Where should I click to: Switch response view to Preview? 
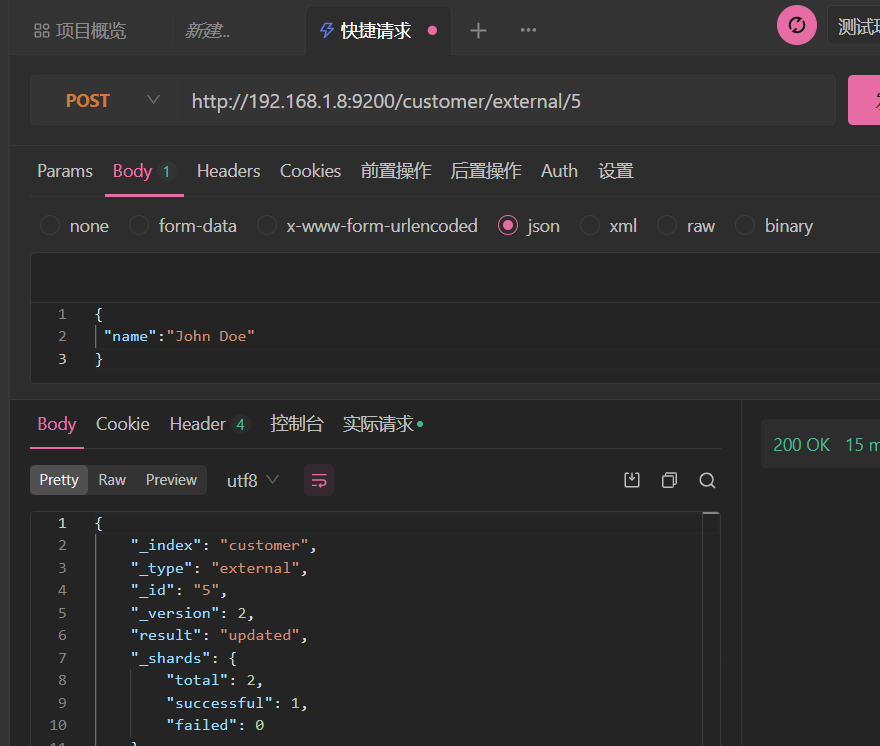coord(171,480)
